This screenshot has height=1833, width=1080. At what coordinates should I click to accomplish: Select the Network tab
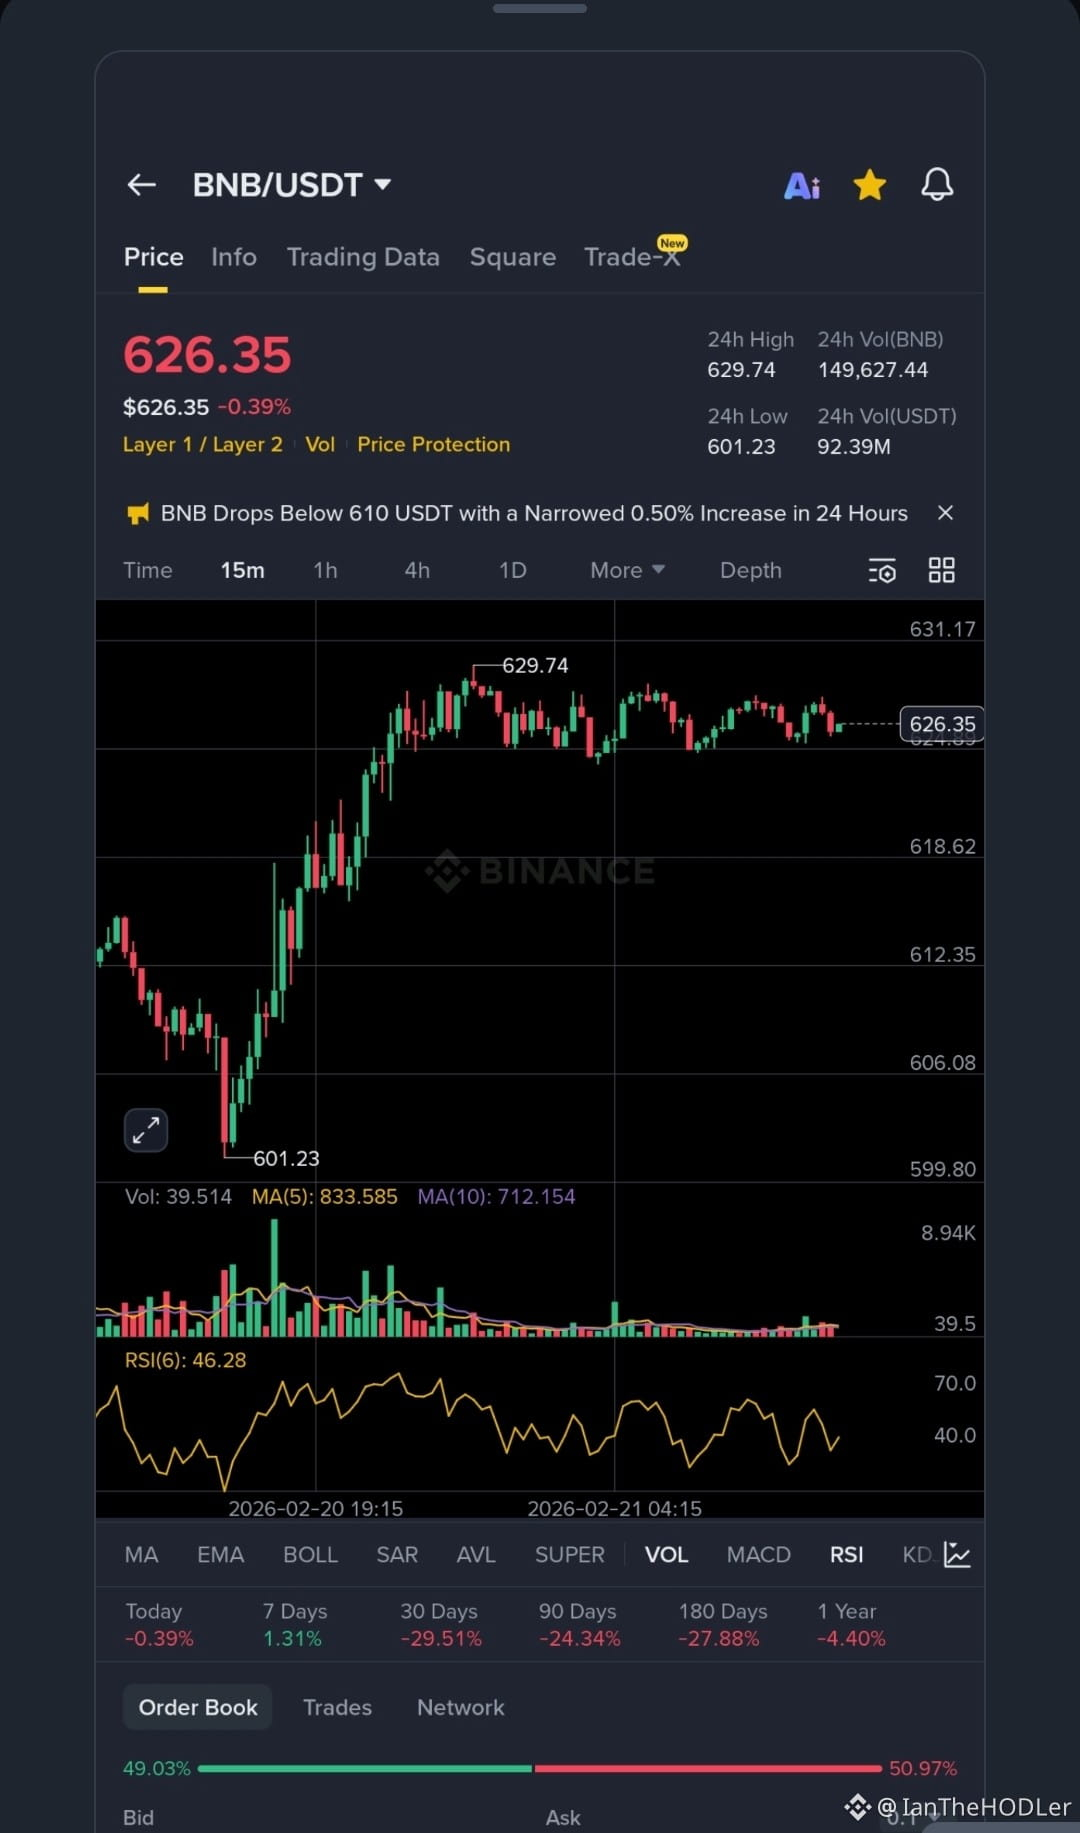[461, 1707]
